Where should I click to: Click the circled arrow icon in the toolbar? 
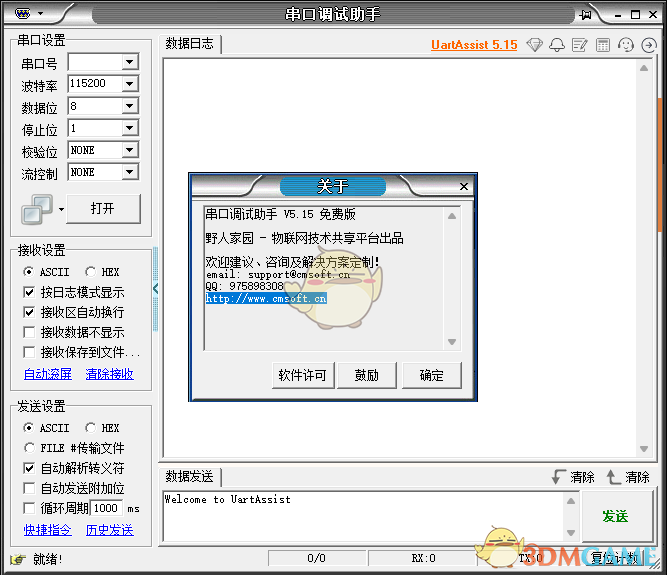click(649, 45)
